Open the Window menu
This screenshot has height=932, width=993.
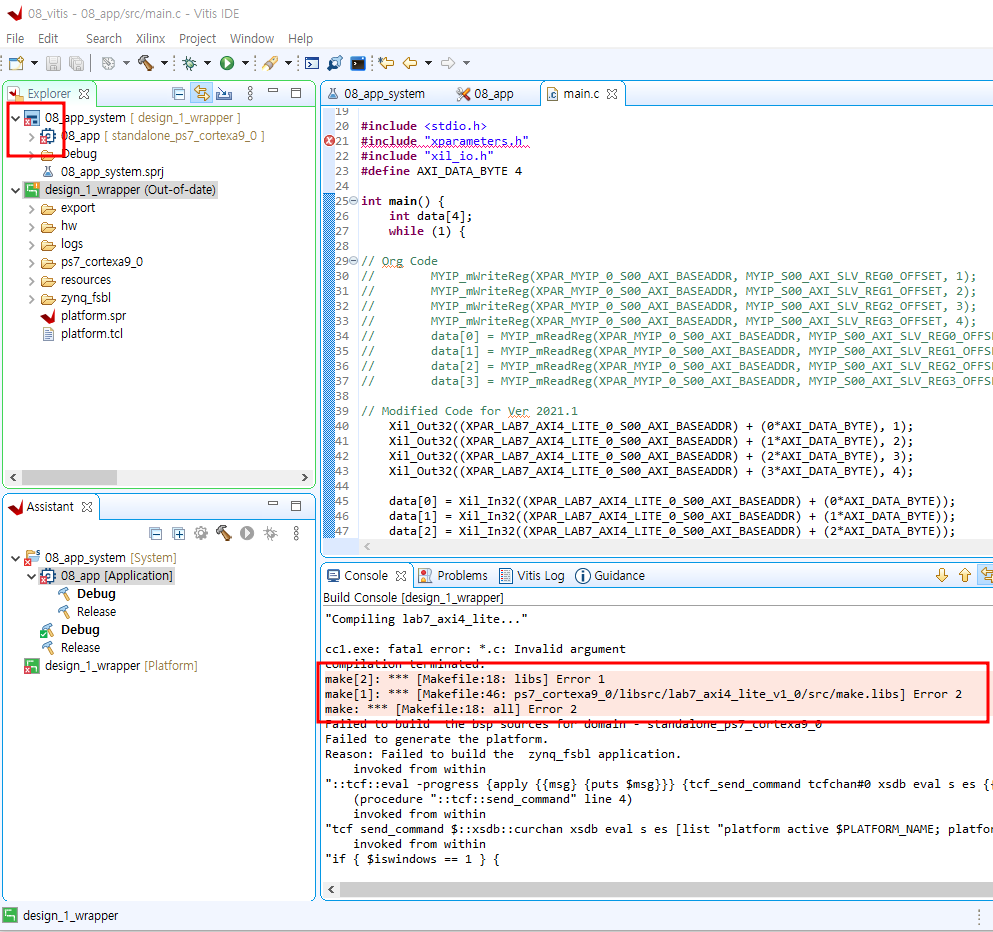click(251, 39)
